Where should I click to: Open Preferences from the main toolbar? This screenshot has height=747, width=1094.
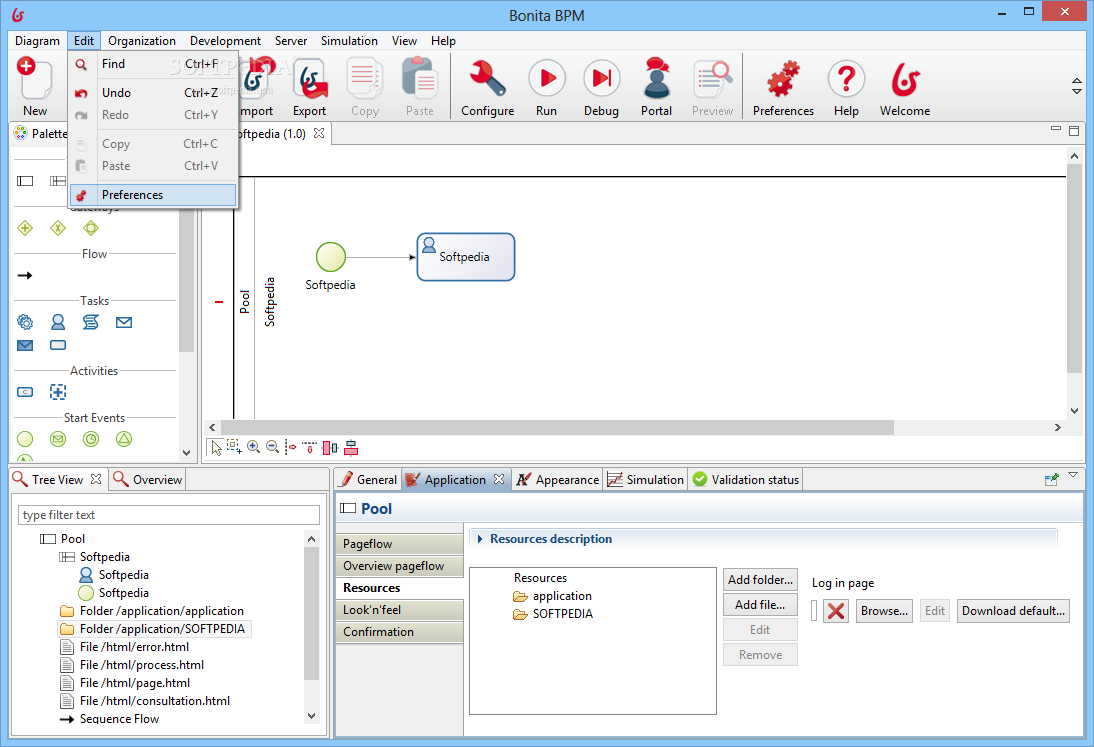783,86
